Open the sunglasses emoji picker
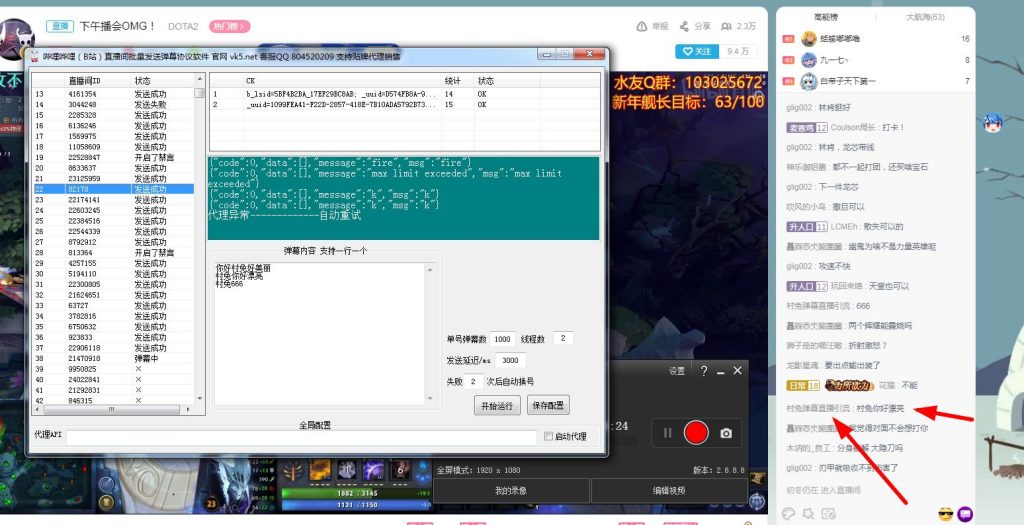1024x525 pixels. tap(945, 513)
